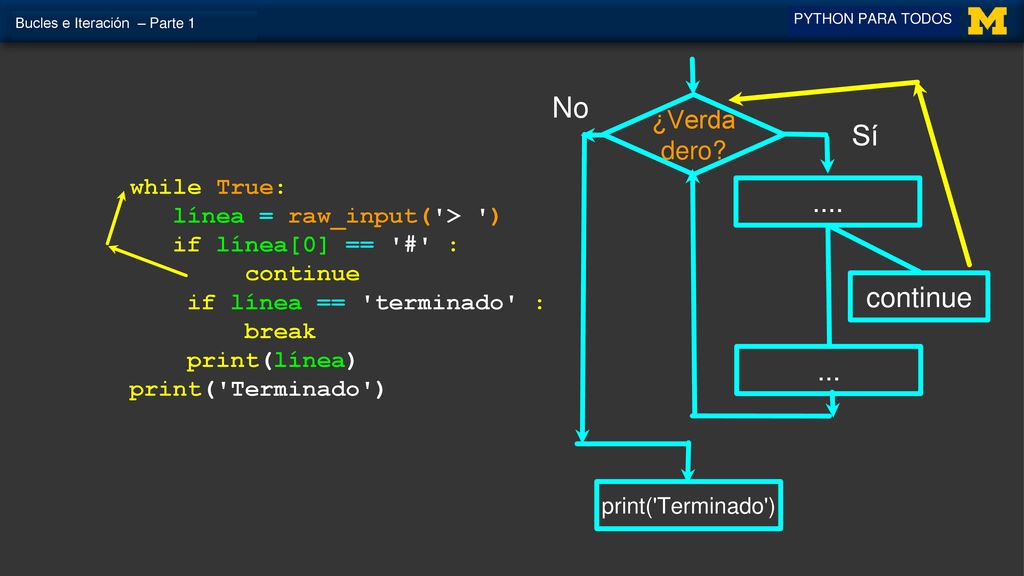Click the "continue" keyword in the code
Viewport: 1024px width, 576px height.
tap(302, 274)
